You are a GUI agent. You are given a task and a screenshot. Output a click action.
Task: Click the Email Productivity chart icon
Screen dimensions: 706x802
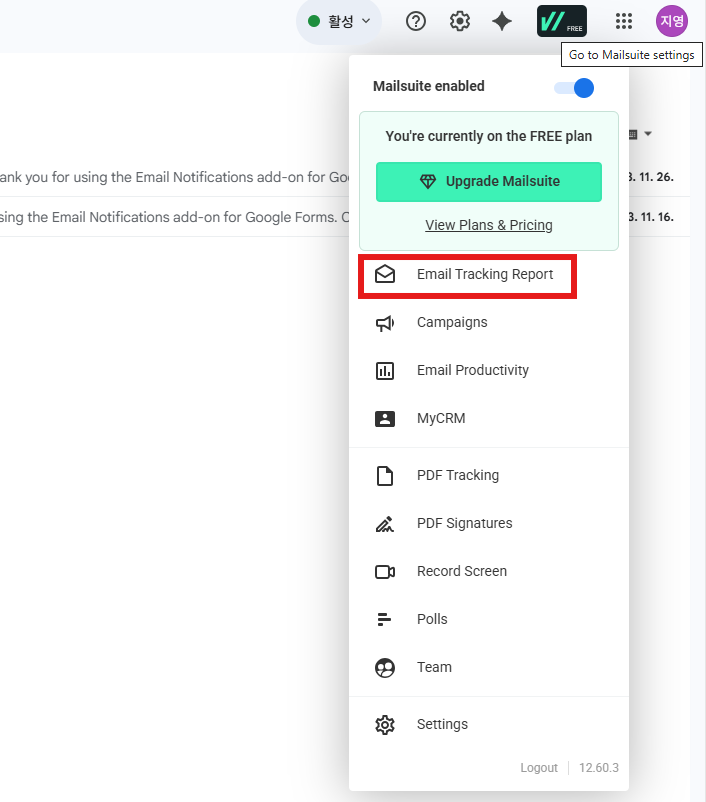click(x=385, y=371)
